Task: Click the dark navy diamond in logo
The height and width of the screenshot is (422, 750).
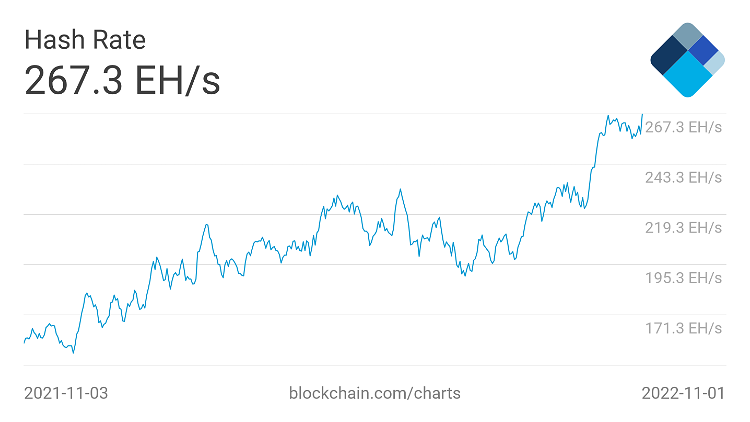Action: [x=668, y=57]
